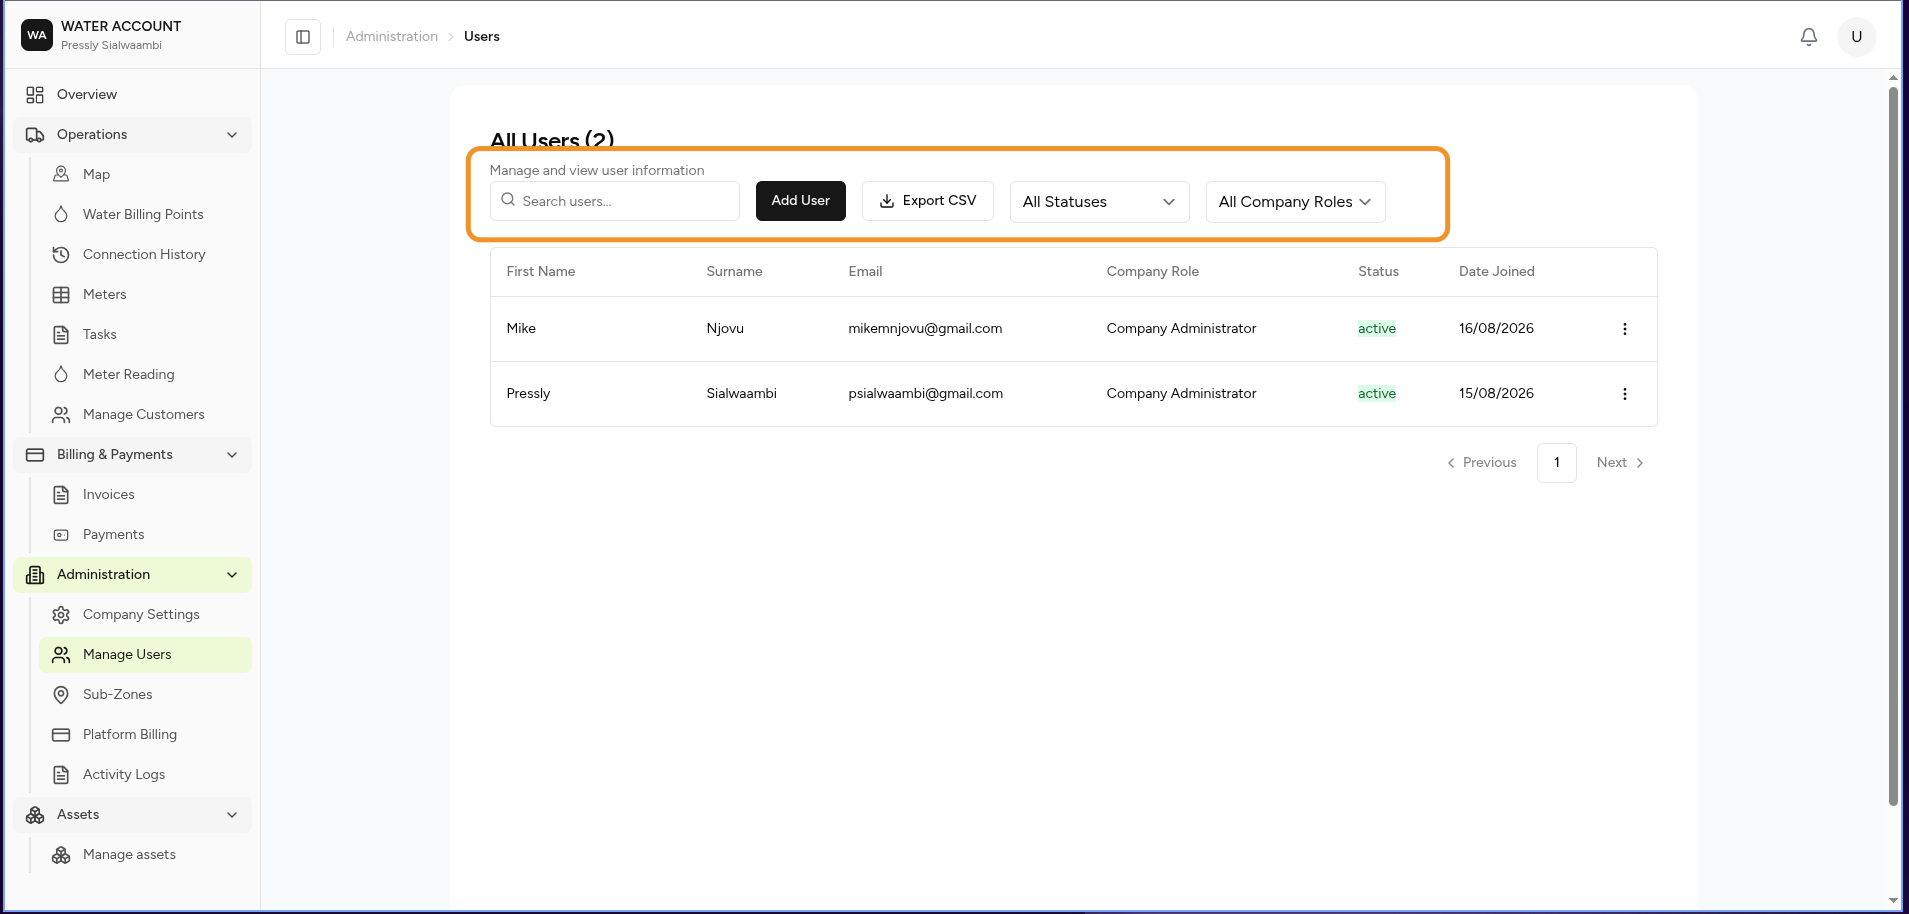
Task: Collapse the Assets section chevron
Action: point(232,814)
